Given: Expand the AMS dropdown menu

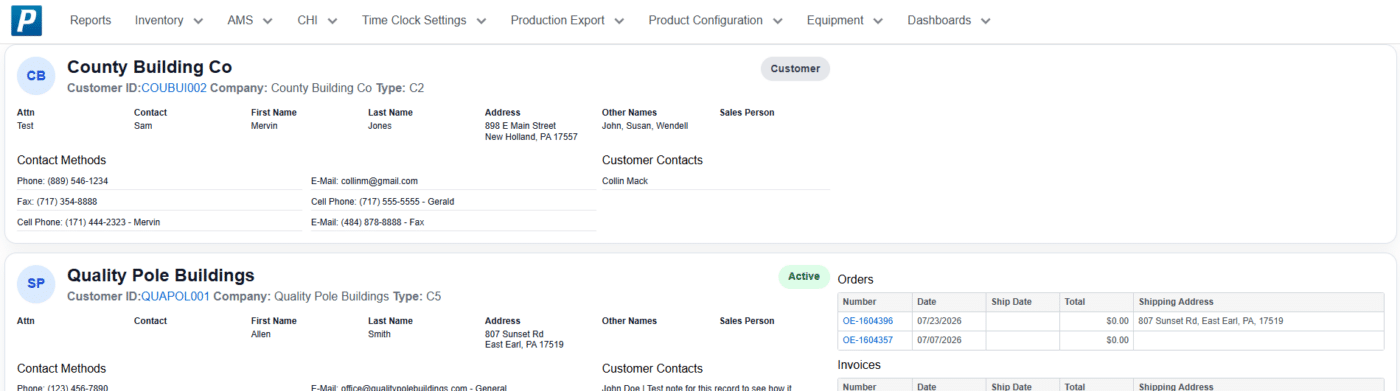Looking at the screenshot, I should [x=250, y=20].
